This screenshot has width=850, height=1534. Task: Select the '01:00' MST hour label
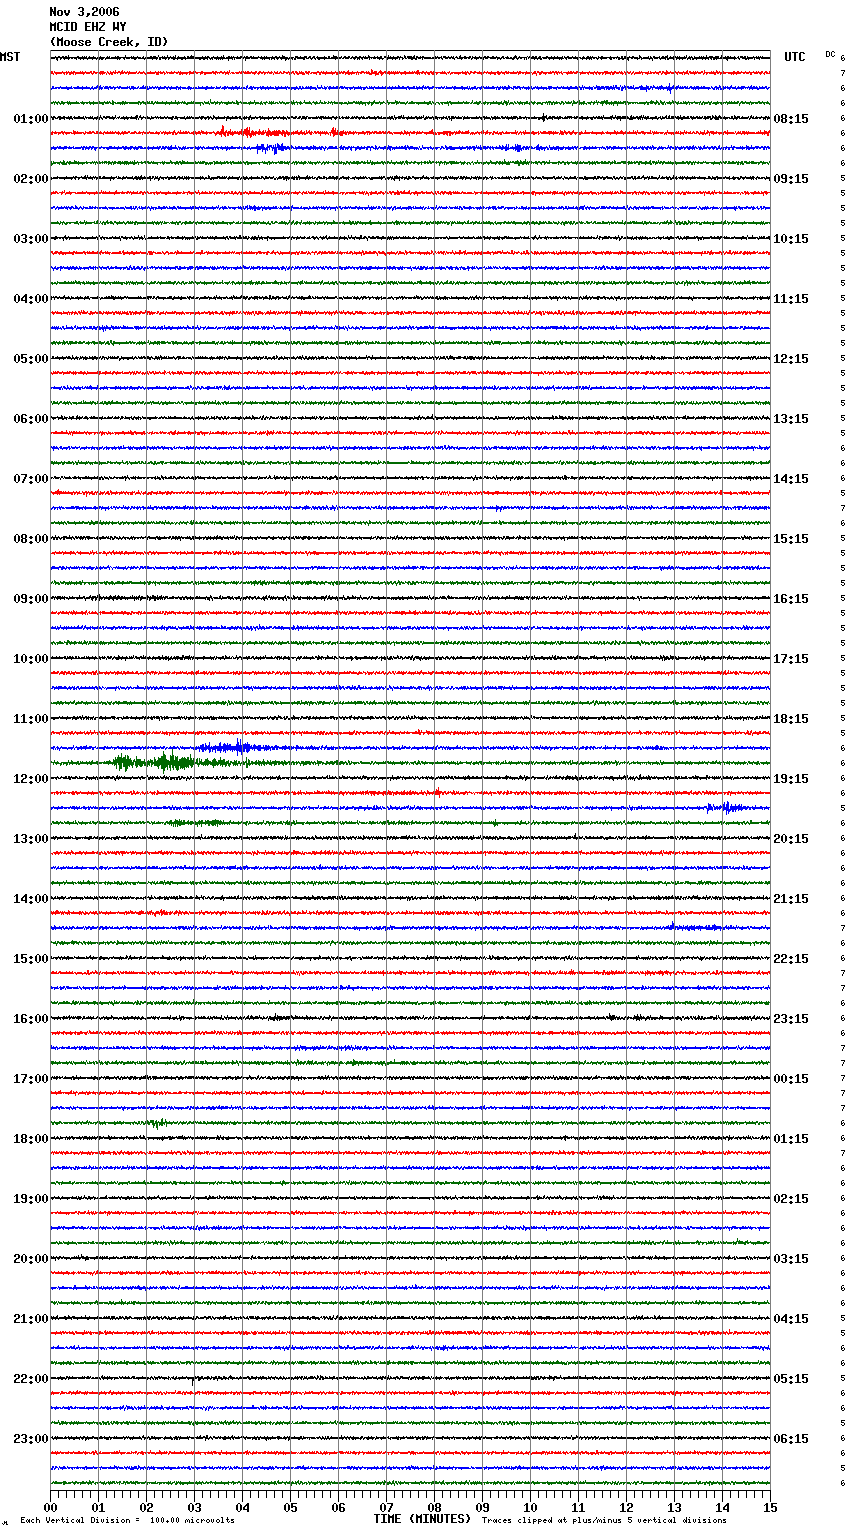coord(31,119)
